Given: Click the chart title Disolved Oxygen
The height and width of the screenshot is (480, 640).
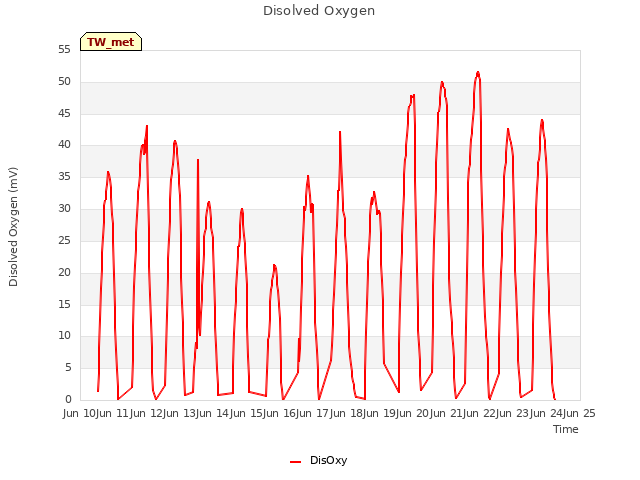Looking at the screenshot, I should pyautogui.click(x=319, y=11).
